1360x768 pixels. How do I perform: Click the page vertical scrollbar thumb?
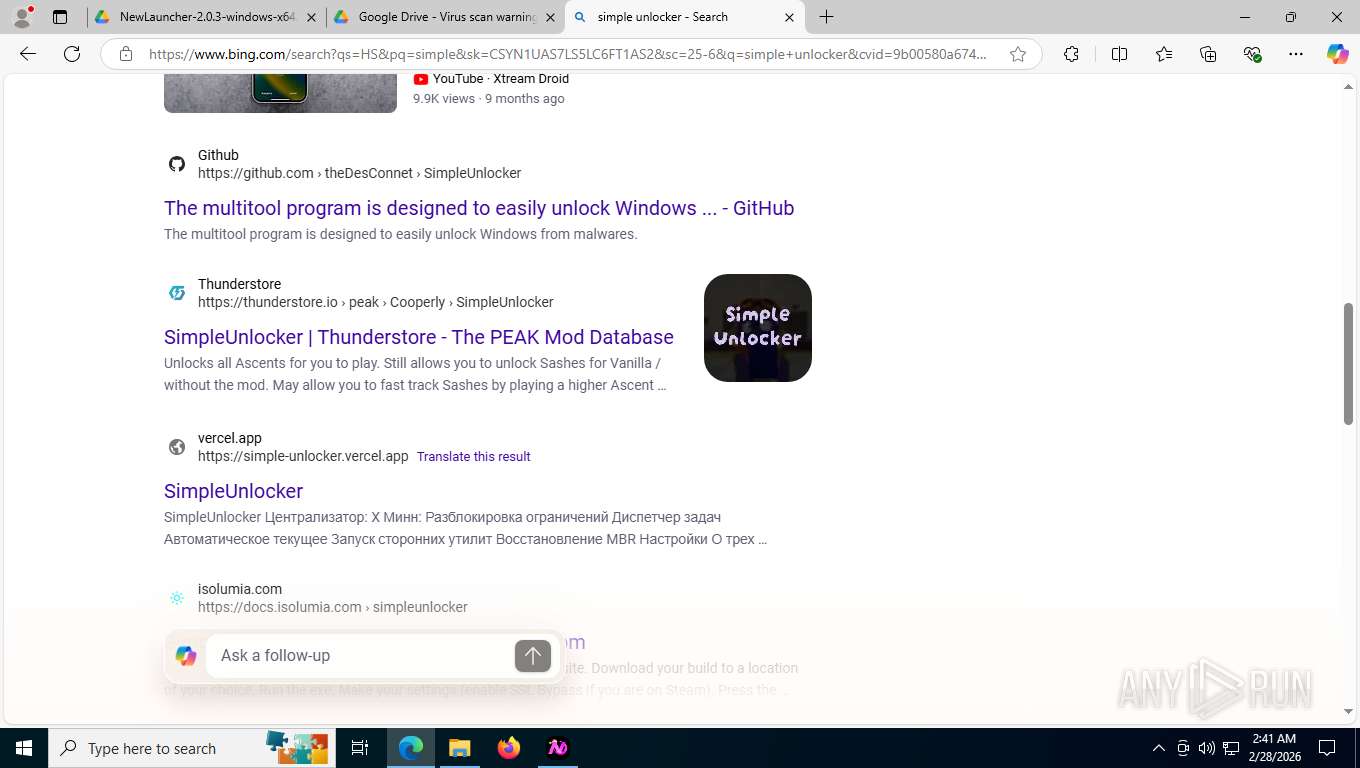1348,364
